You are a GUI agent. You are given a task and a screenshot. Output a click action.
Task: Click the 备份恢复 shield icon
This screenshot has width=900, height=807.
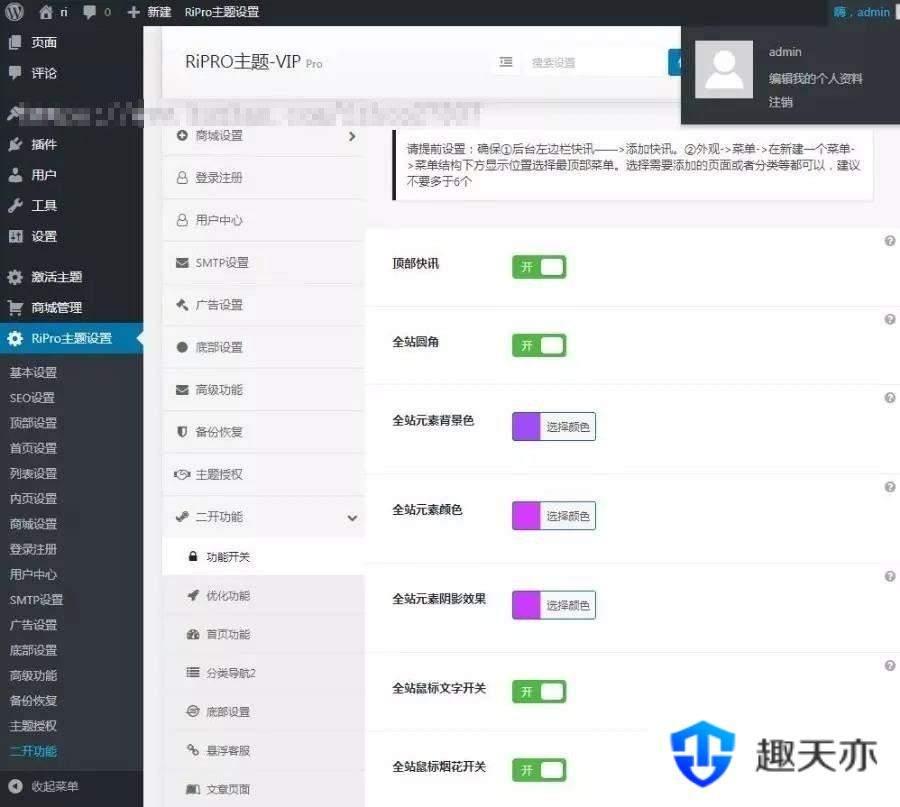click(182, 432)
